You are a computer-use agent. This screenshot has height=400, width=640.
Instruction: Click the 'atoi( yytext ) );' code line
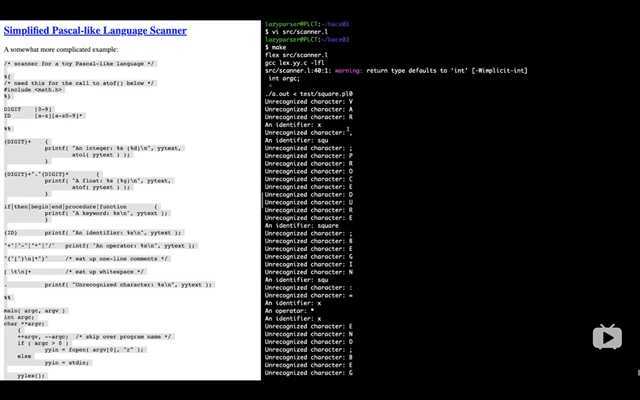[102, 155]
